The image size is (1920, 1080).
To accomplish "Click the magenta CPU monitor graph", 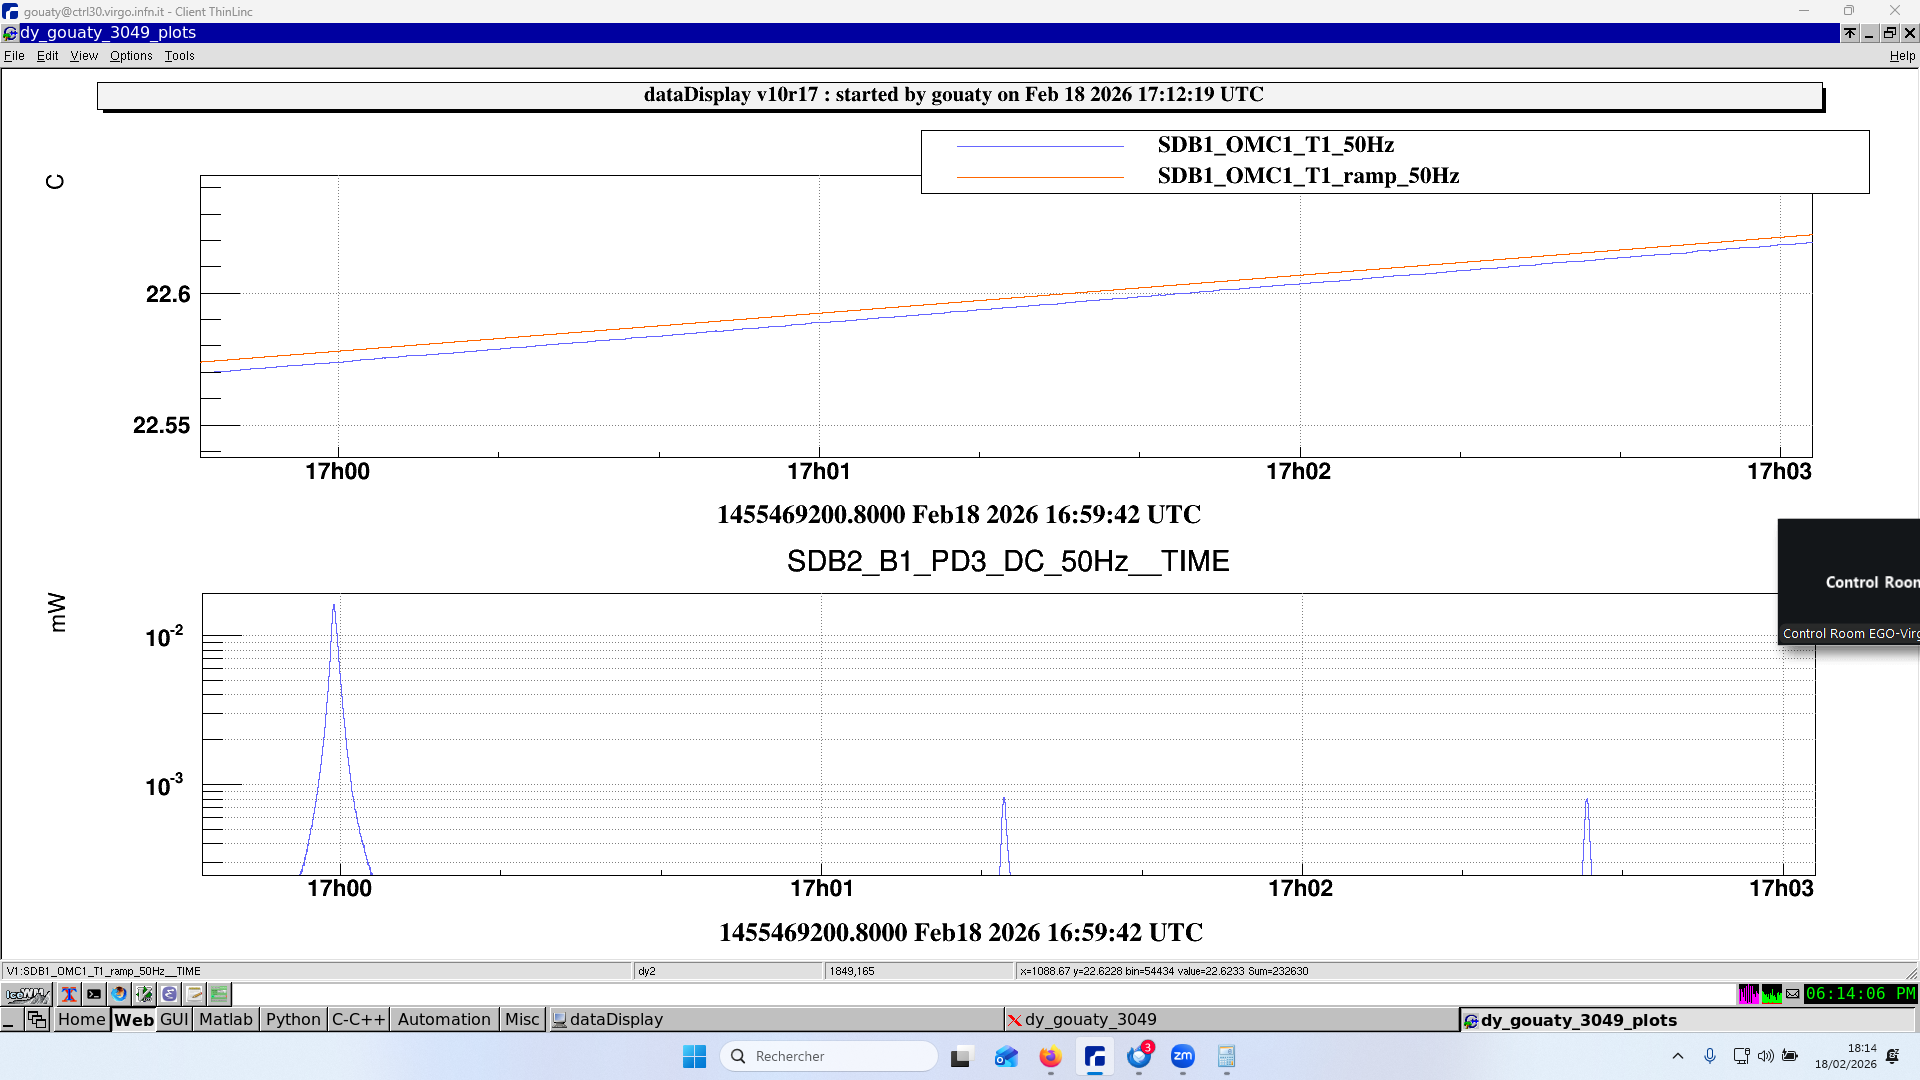I will pyautogui.click(x=1748, y=994).
